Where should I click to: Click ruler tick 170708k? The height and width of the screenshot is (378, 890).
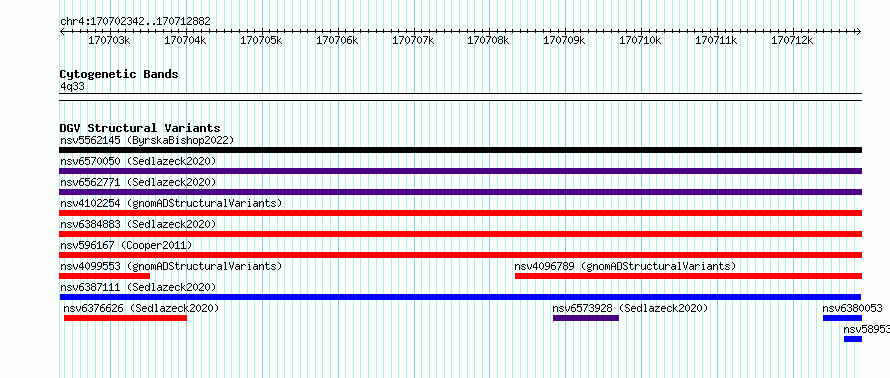(489, 40)
